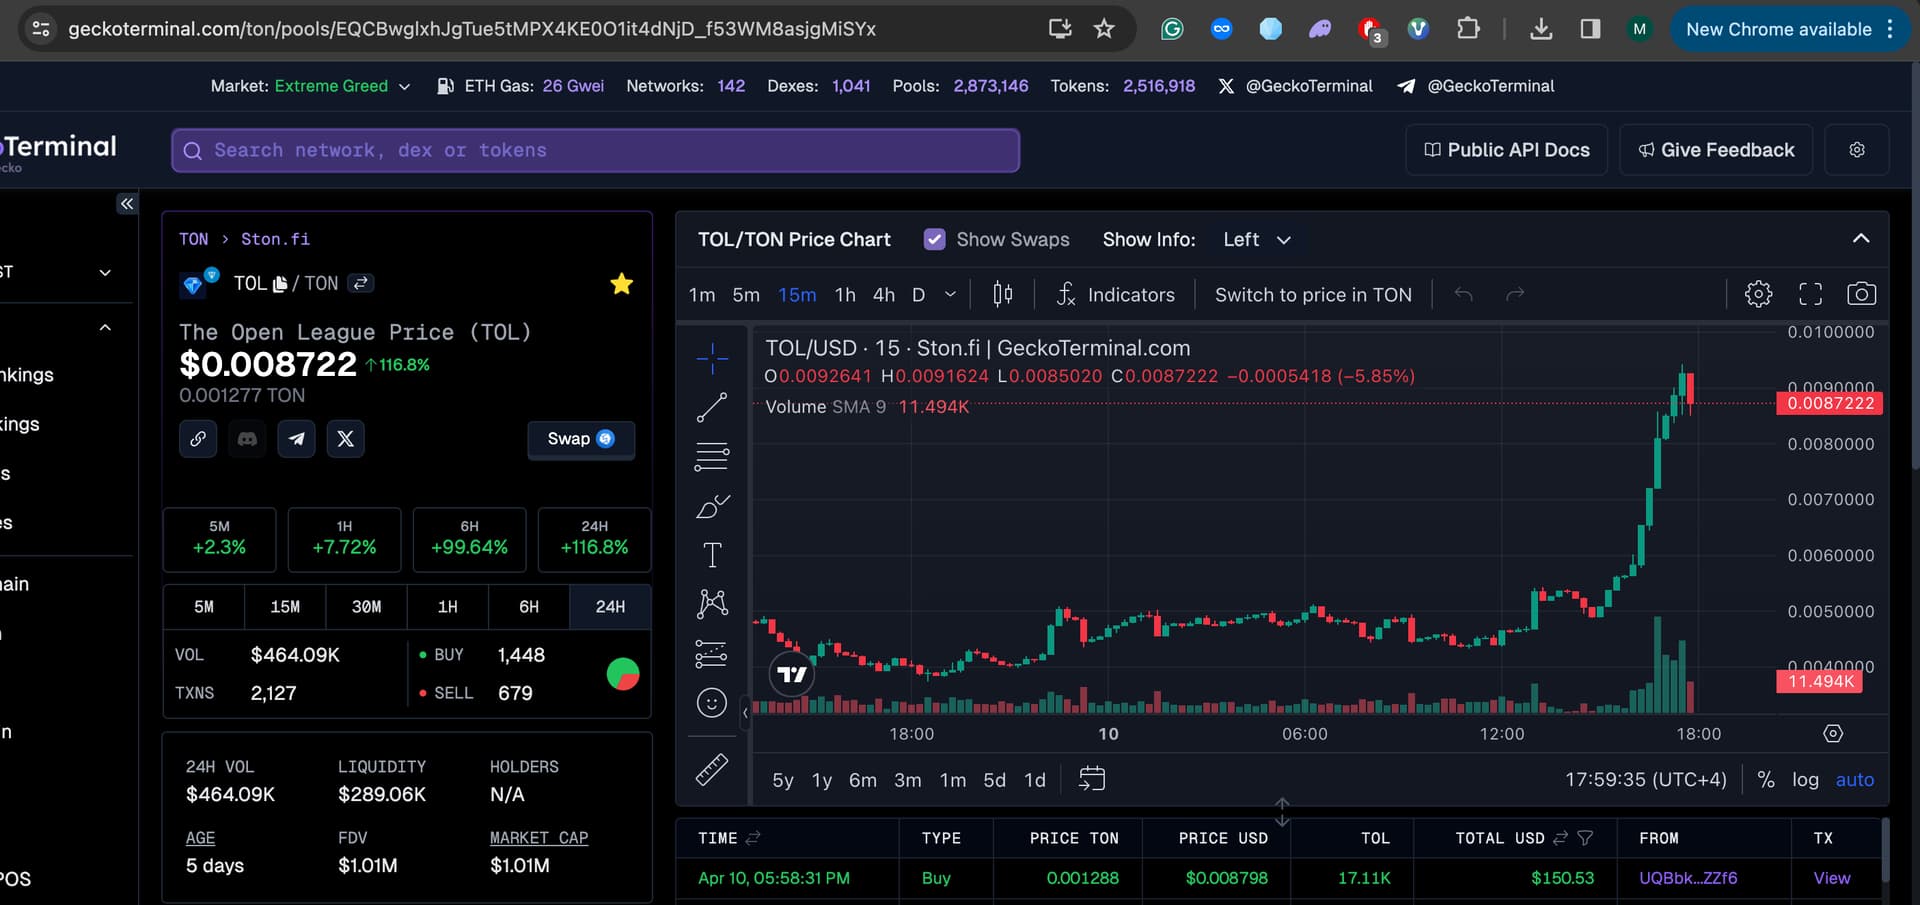The height and width of the screenshot is (905, 1920).
Task: Open the Show Info Left dropdown
Action: [1257, 239]
